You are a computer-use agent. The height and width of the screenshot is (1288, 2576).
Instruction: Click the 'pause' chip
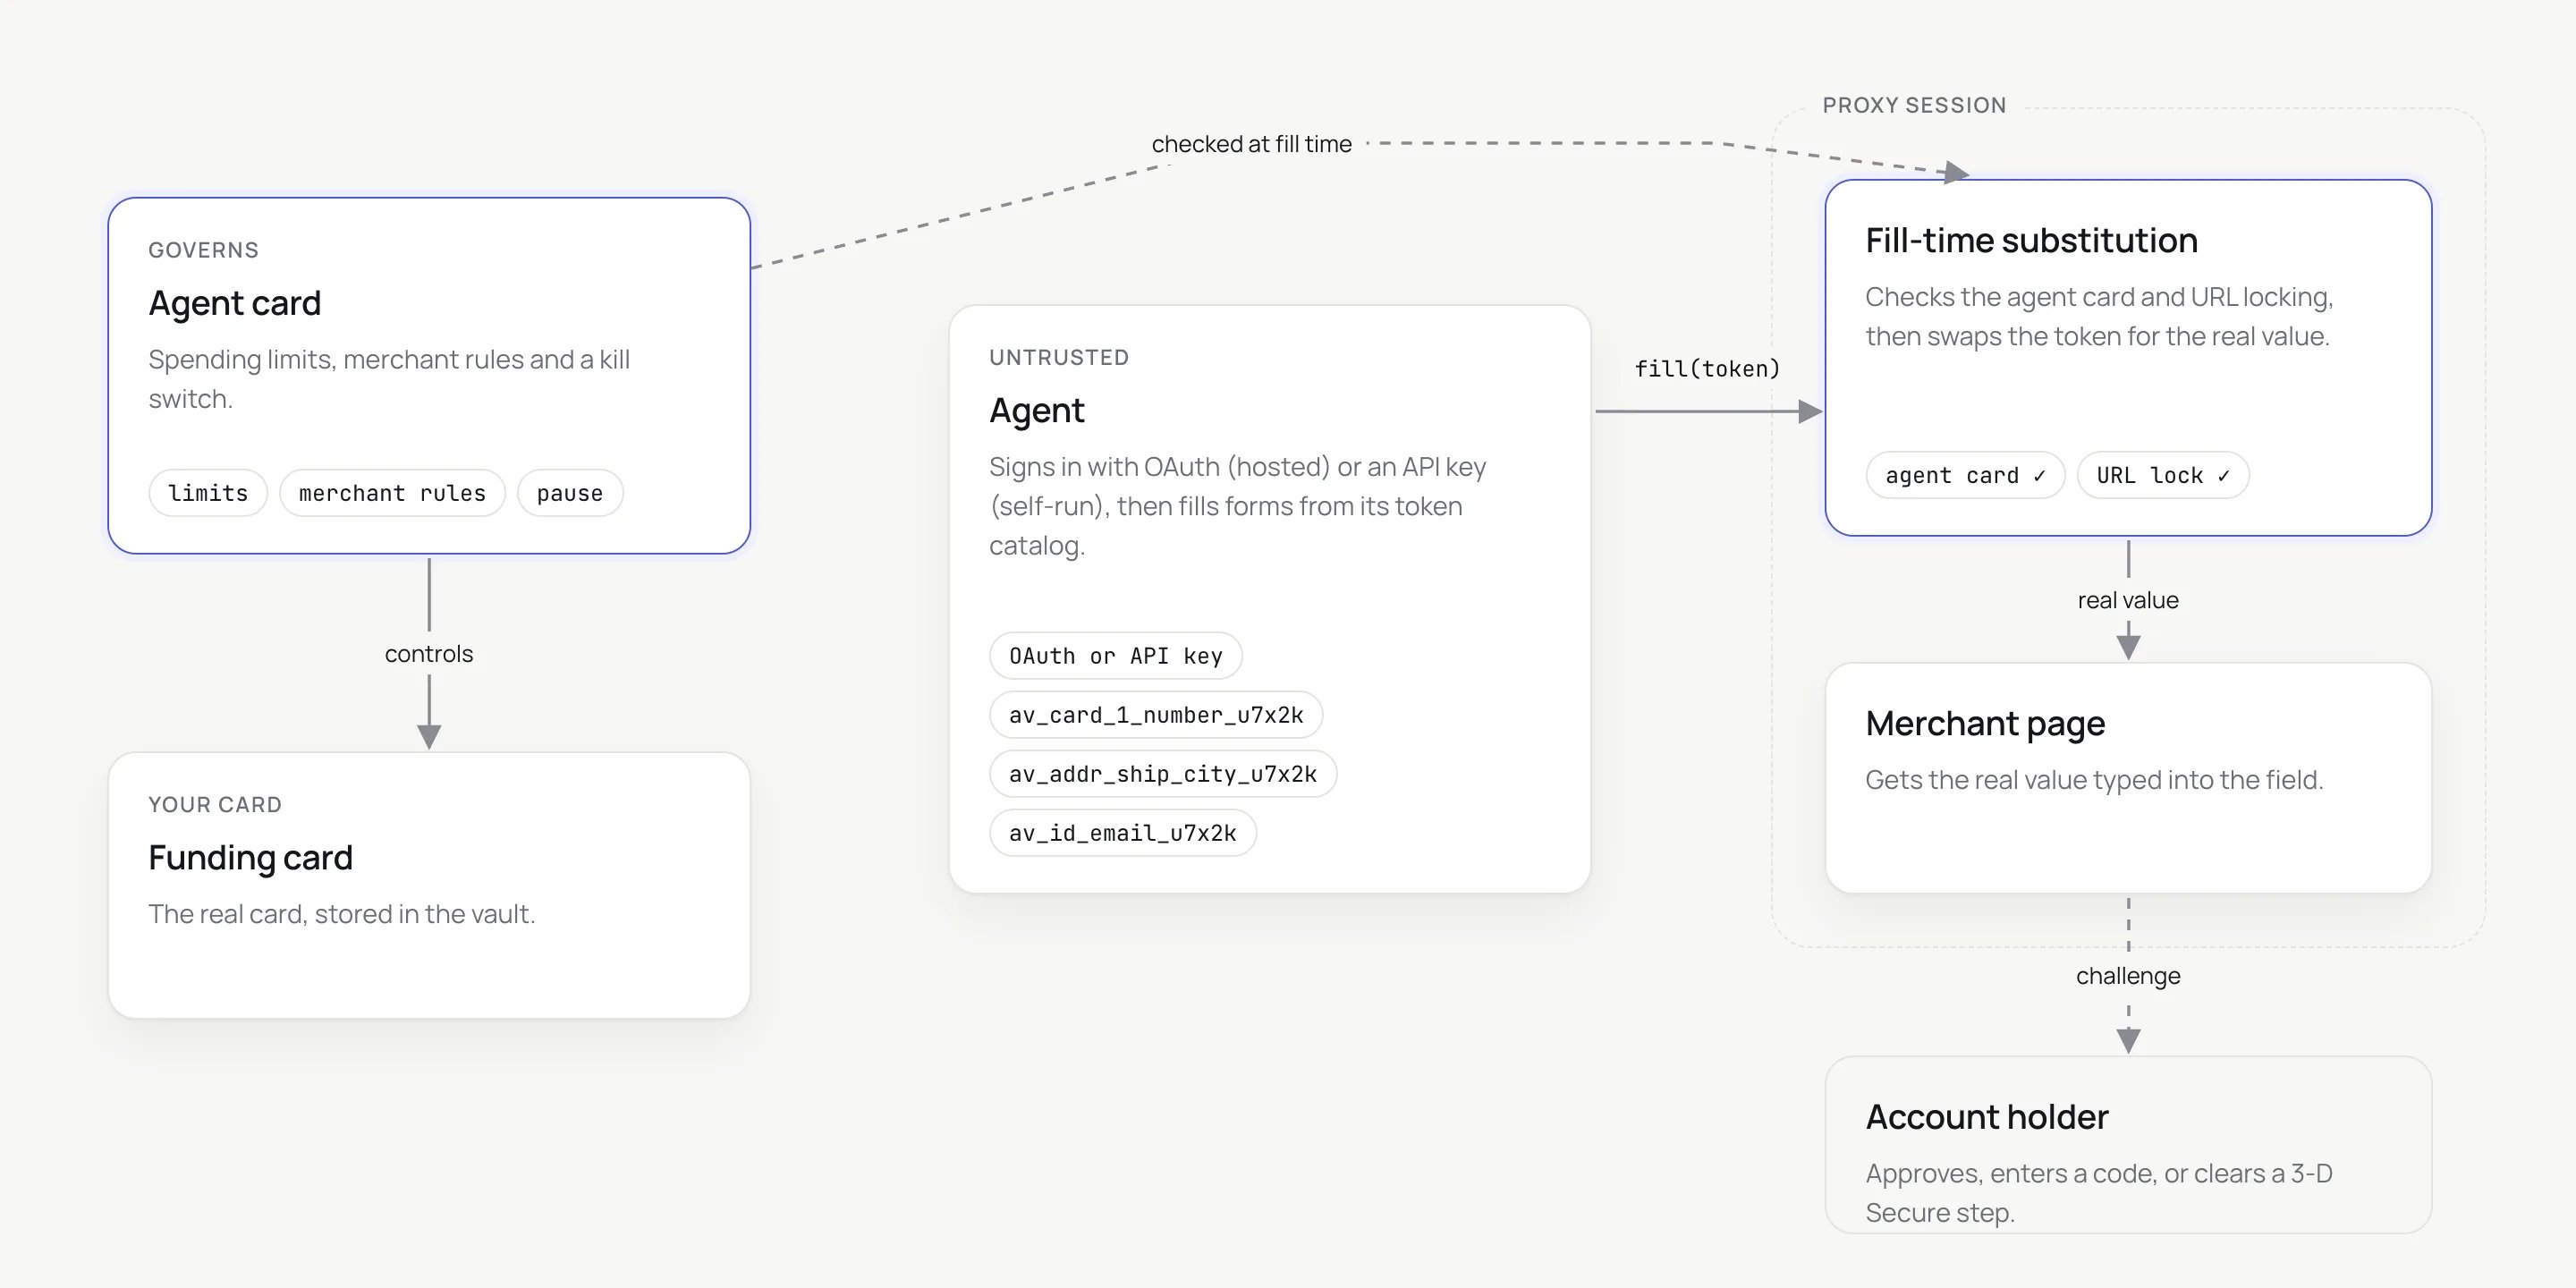(x=570, y=493)
